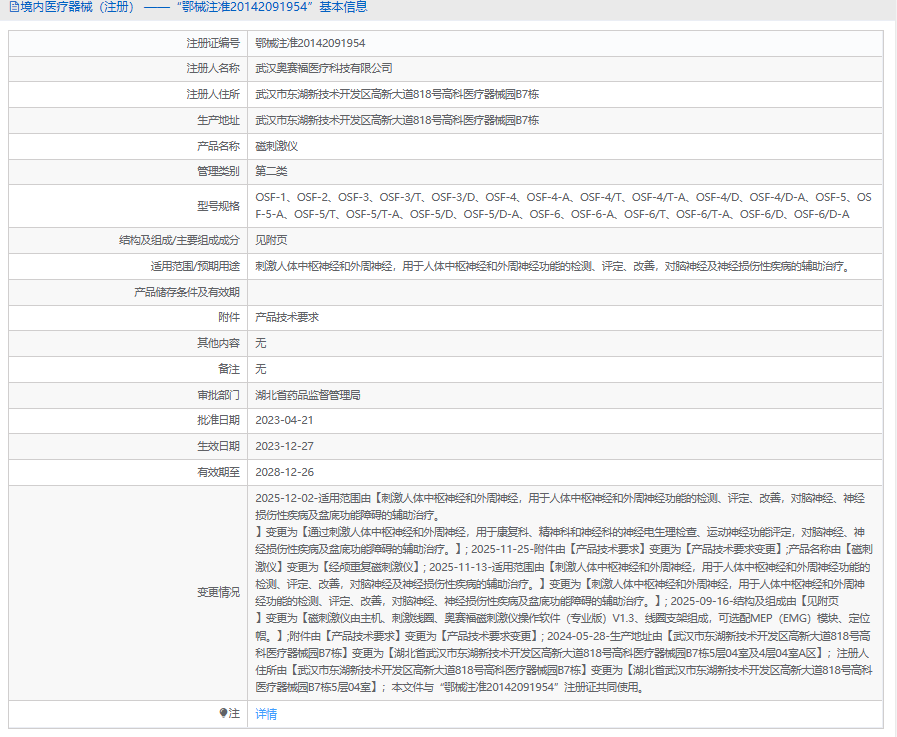Click the 型号规格 label
Screen dimensions: 897x737
pos(219,206)
